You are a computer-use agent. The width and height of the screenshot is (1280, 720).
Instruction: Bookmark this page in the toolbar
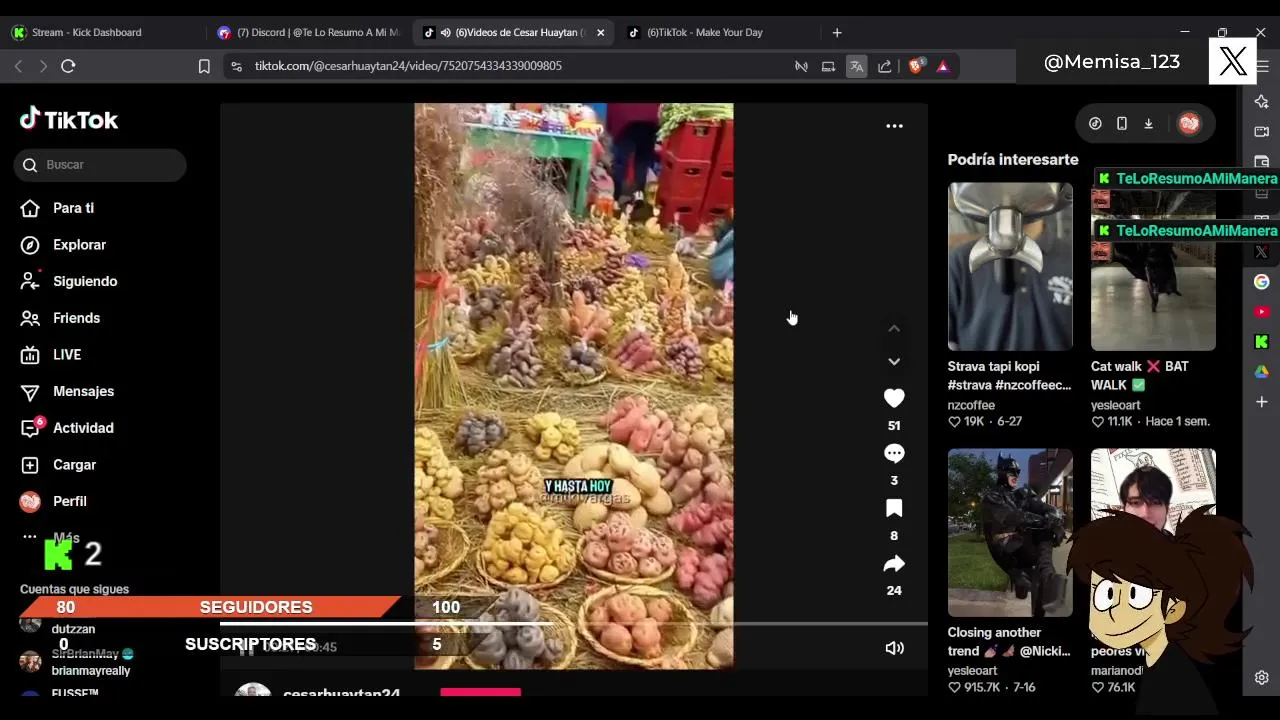pos(204,66)
